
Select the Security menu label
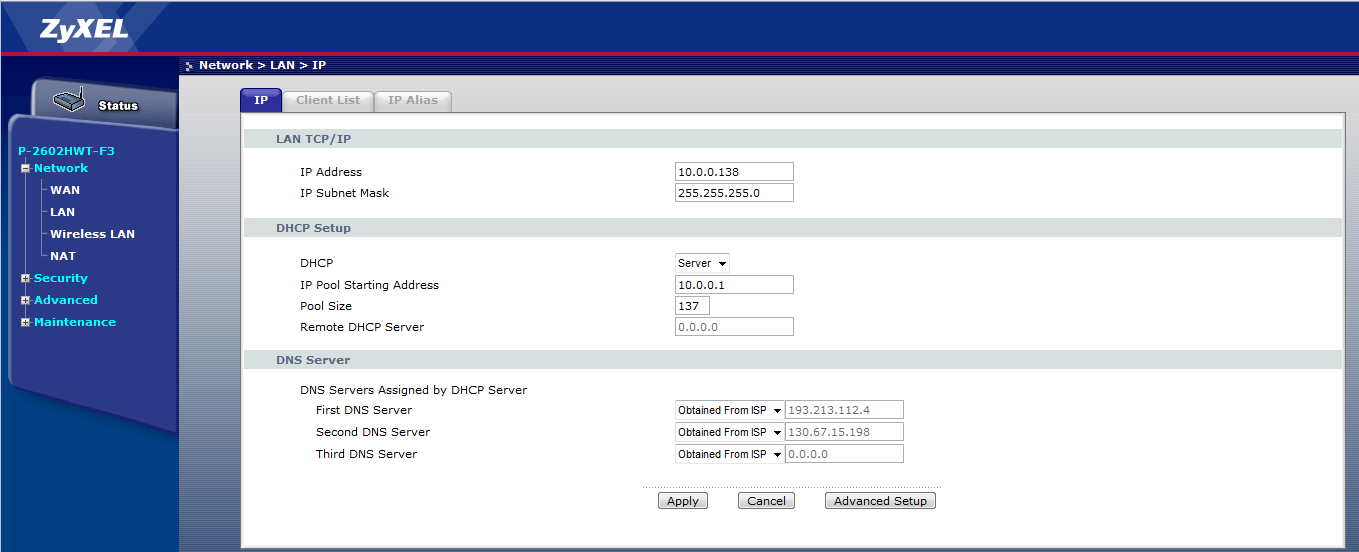tap(61, 278)
